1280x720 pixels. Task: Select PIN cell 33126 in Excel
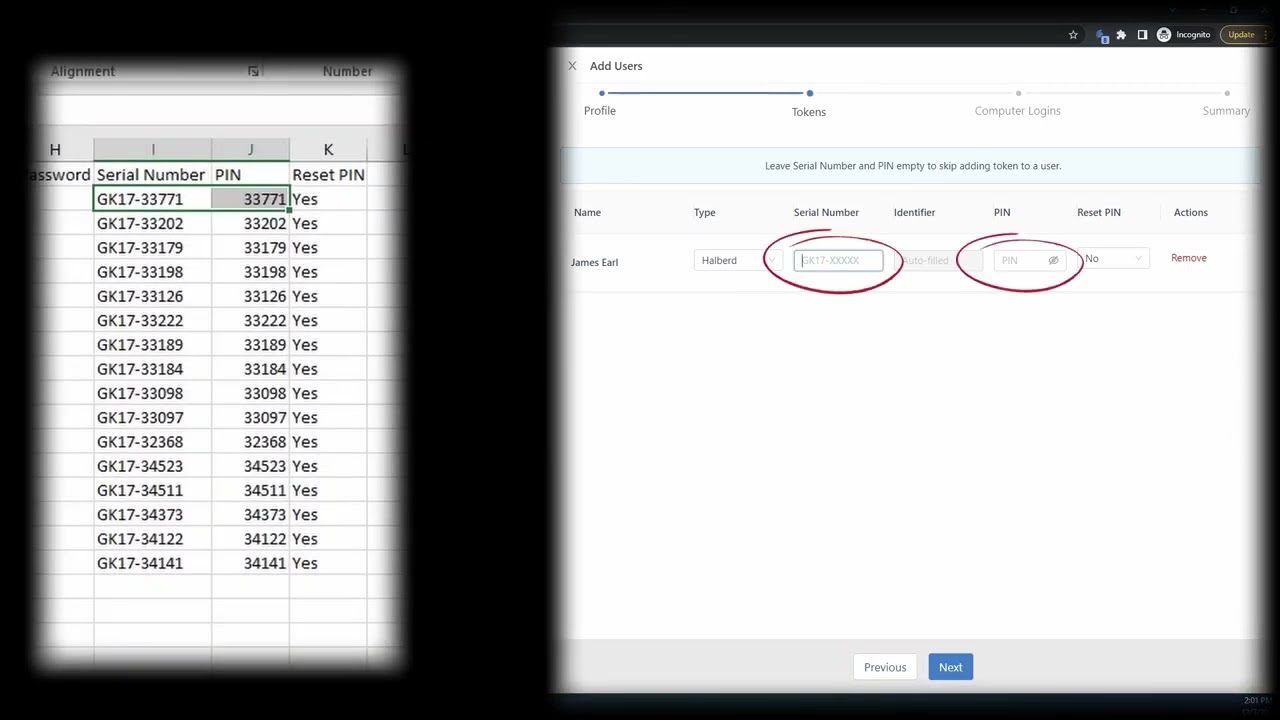[x=251, y=296]
